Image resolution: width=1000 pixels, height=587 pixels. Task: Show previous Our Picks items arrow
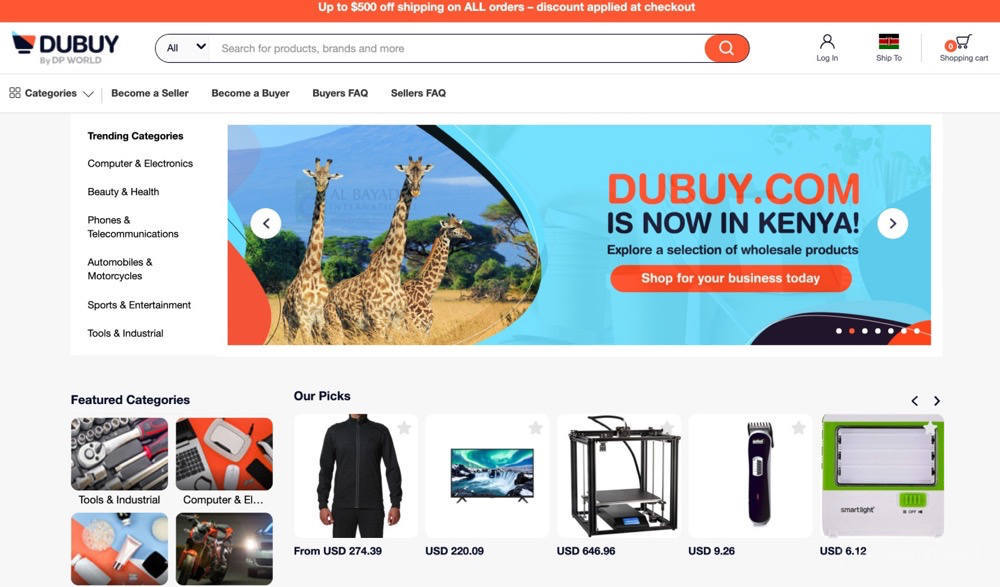pyautogui.click(x=915, y=401)
